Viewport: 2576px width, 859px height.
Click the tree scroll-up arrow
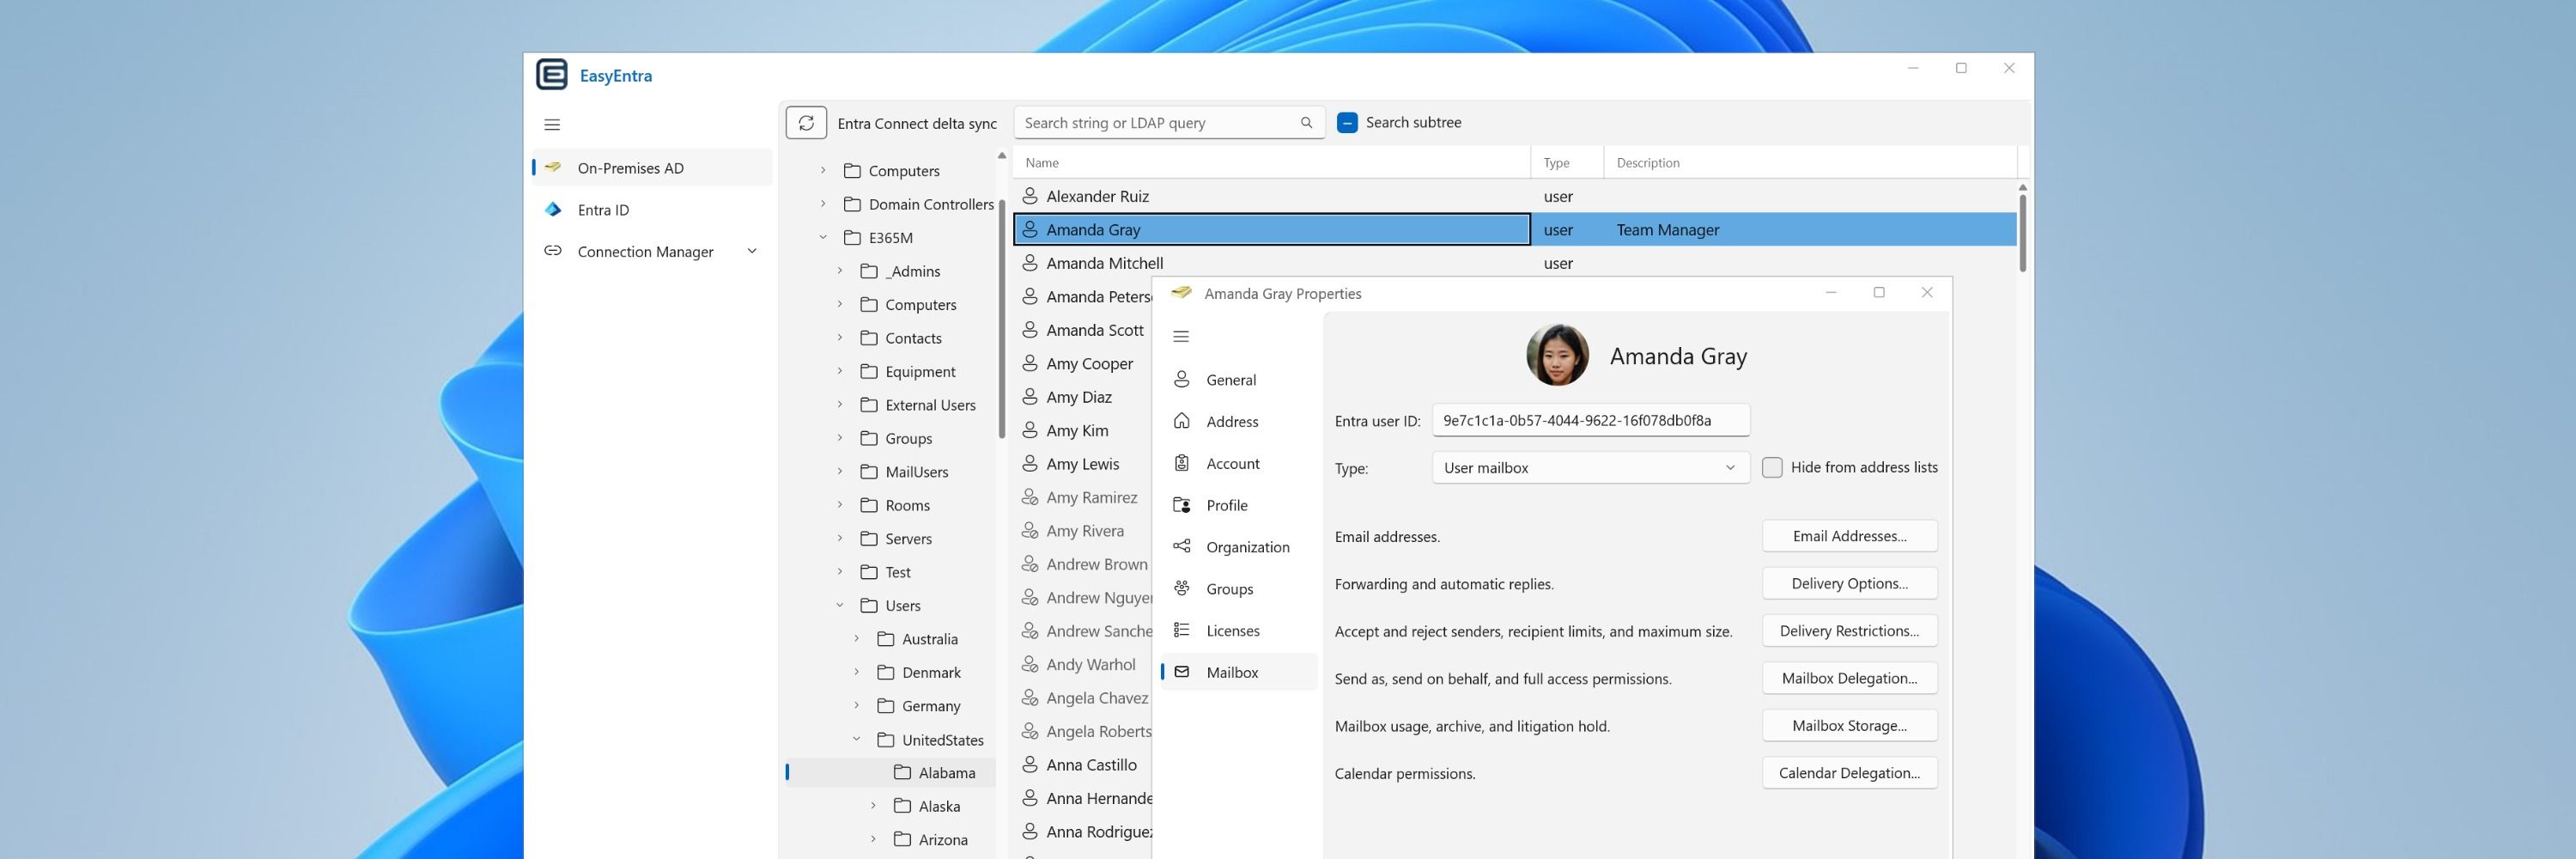coord(1001,156)
